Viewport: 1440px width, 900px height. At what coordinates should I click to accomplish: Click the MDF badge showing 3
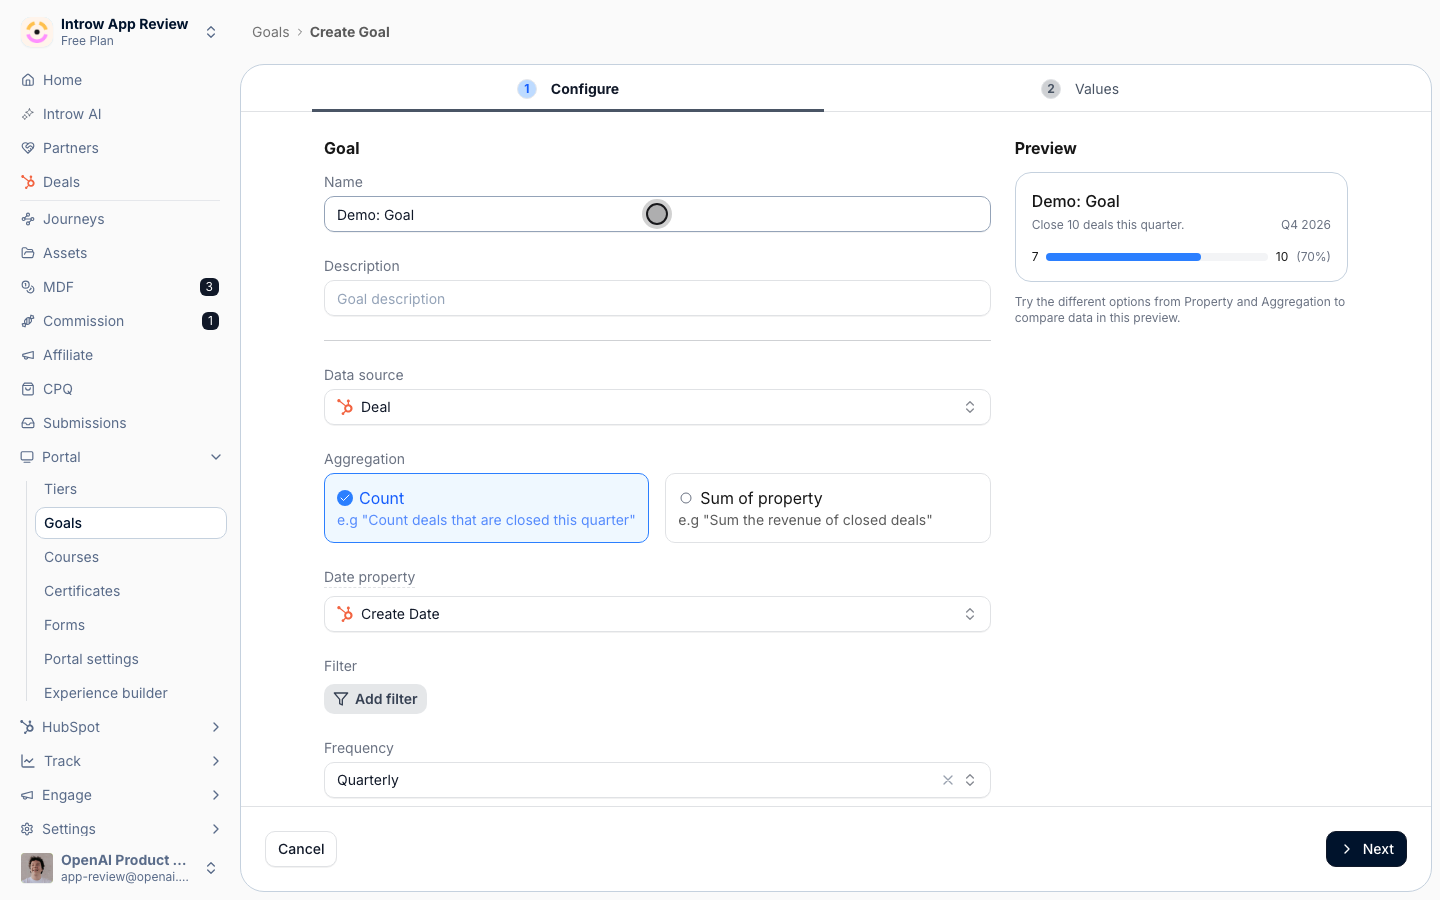[209, 287]
